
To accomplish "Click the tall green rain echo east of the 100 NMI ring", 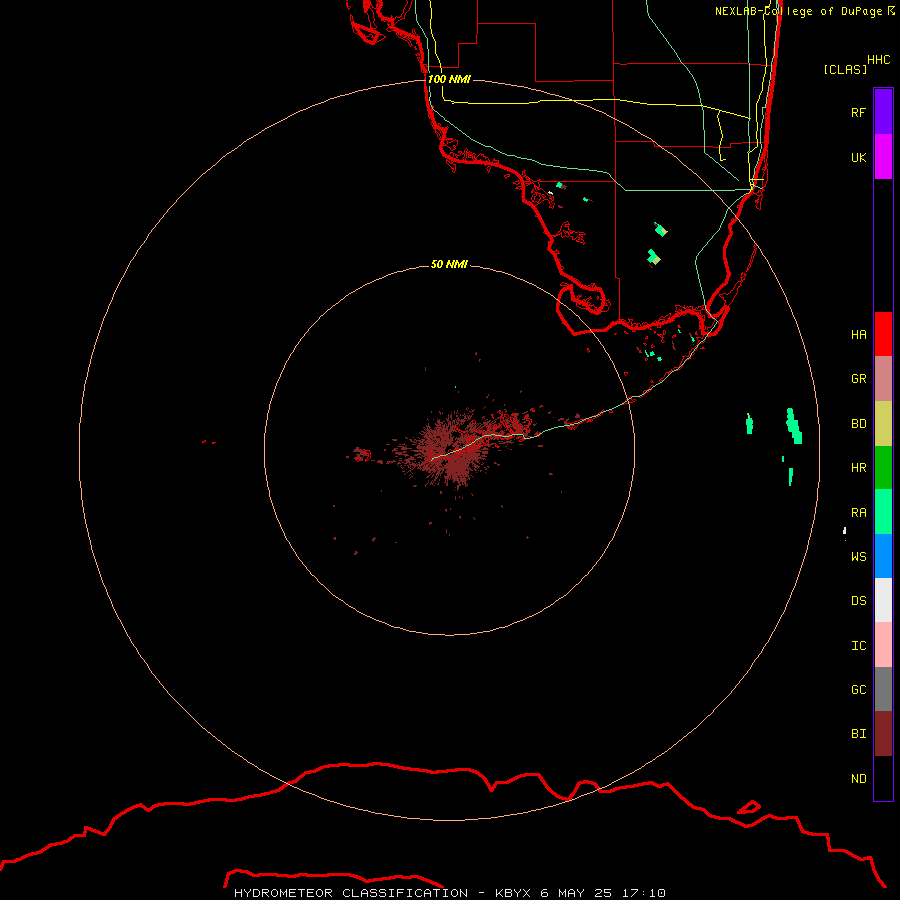I will (794, 426).
